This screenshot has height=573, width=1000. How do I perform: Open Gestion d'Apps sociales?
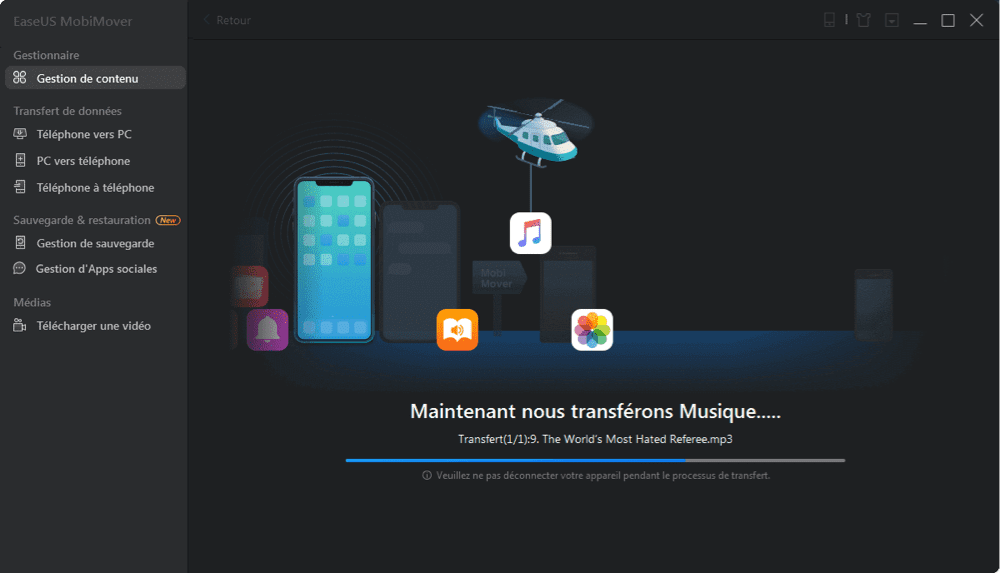click(x=96, y=269)
